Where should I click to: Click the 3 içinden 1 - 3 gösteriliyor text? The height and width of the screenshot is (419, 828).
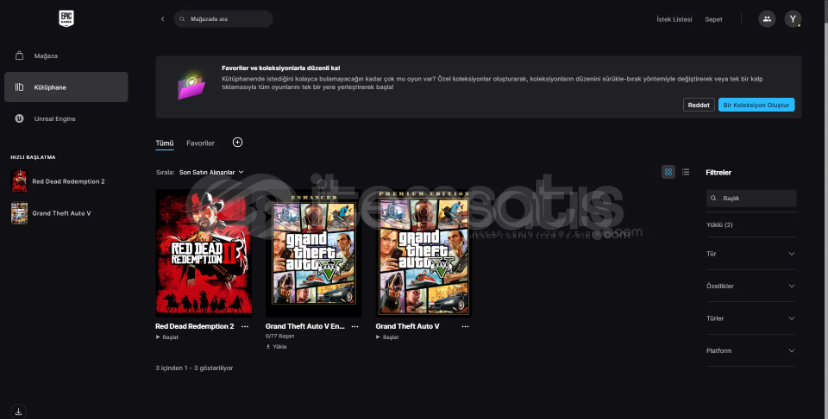[194, 368]
